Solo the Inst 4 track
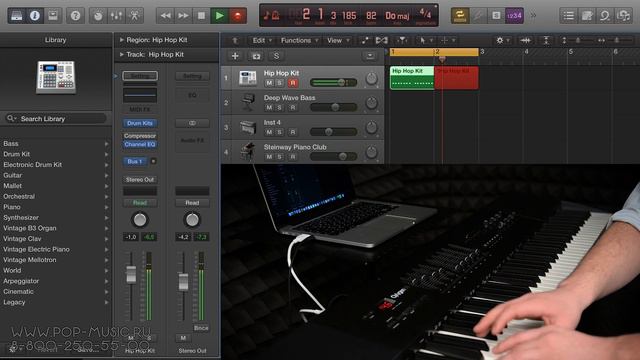Screen dimensions: 640x360 [280, 132]
